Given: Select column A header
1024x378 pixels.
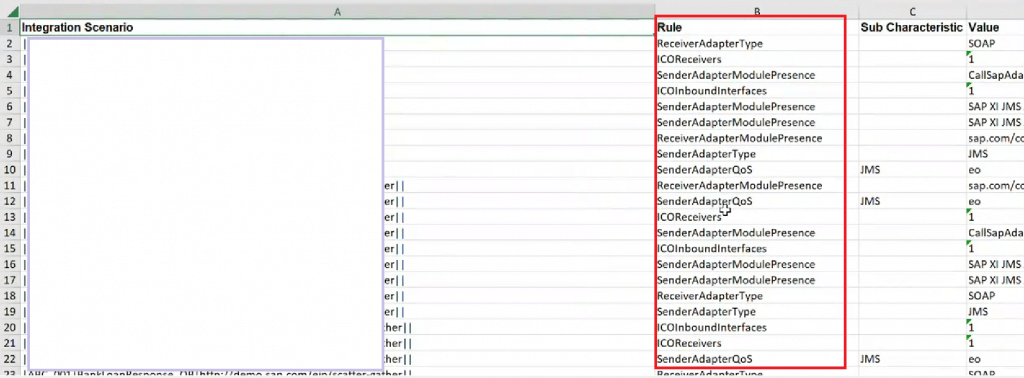Looking at the screenshot, I should (337, 11).
